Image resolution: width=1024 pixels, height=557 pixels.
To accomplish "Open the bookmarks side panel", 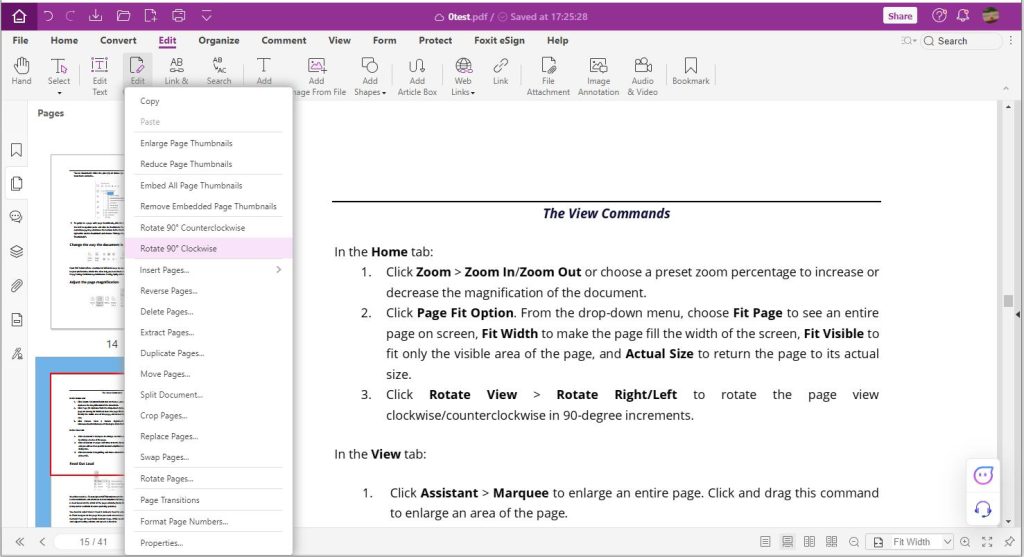I will 16,150.
